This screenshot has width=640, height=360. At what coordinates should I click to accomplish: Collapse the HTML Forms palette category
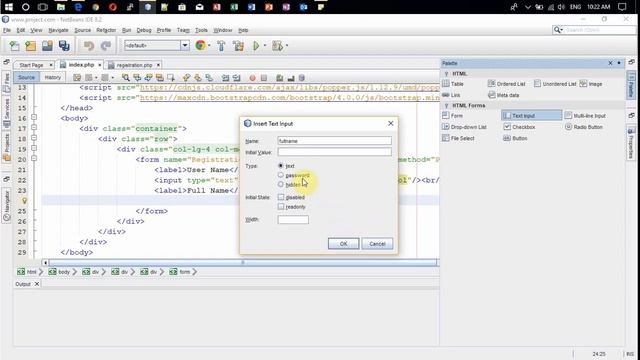[446, 106]
